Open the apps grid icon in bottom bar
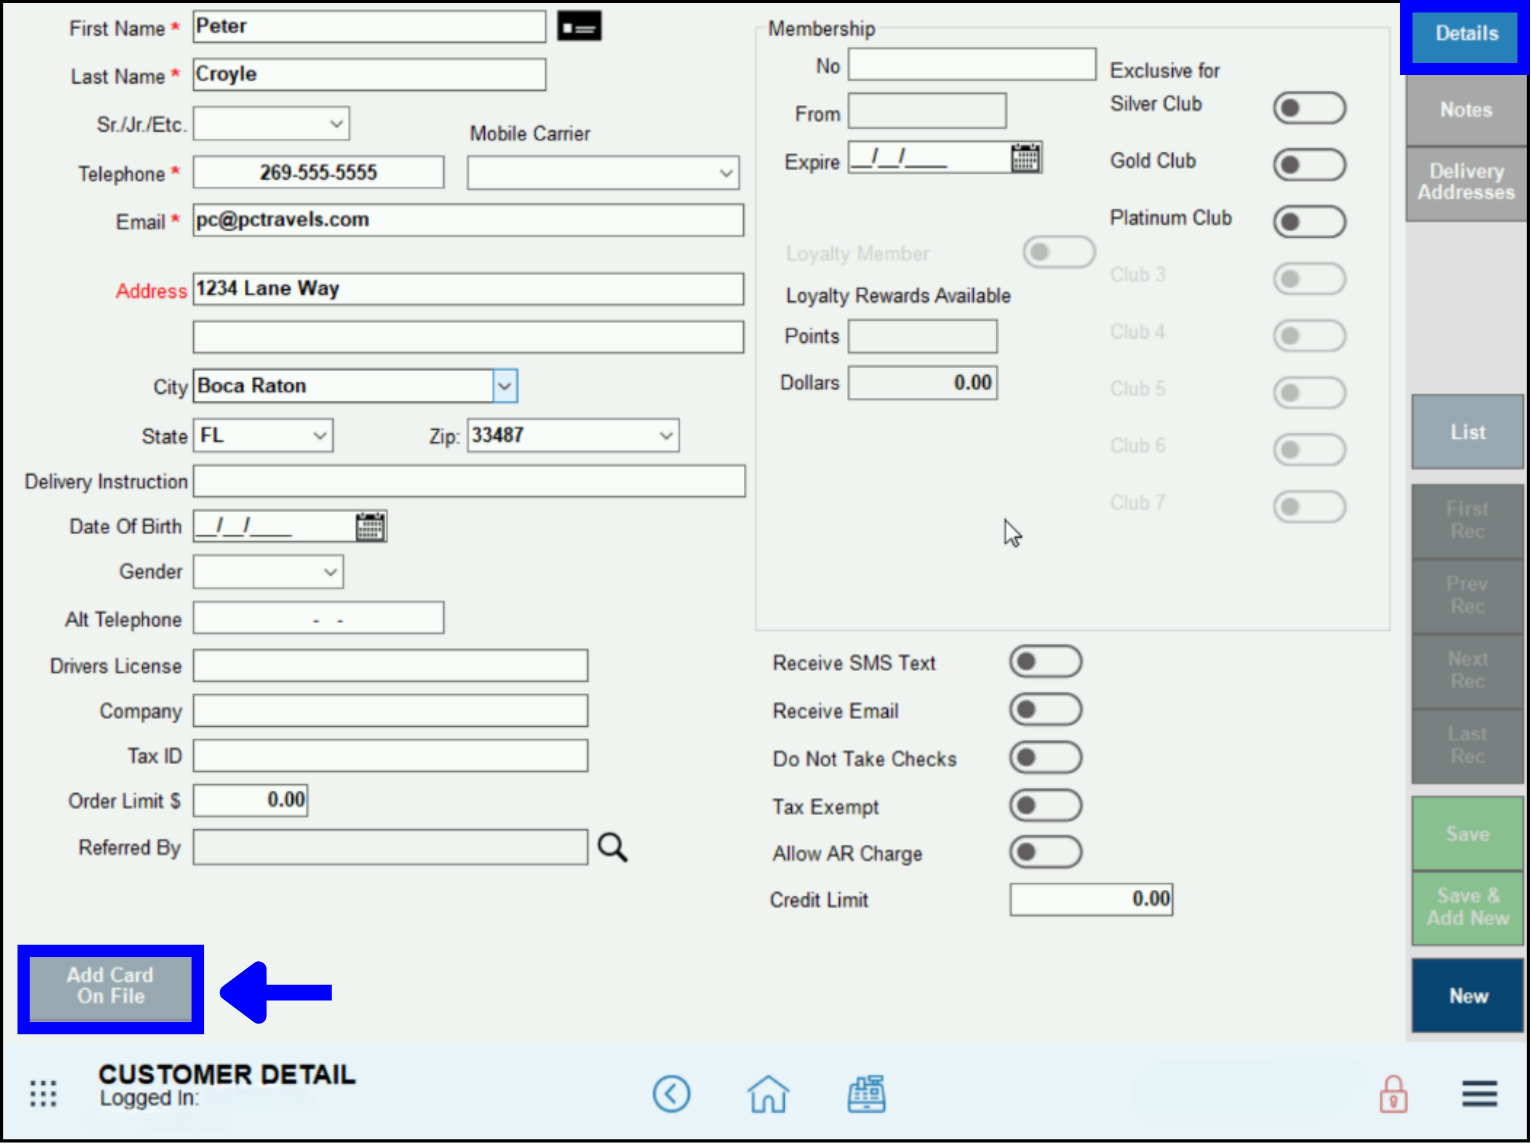Screen dimensions: 1531x1144 [43, 1094]
